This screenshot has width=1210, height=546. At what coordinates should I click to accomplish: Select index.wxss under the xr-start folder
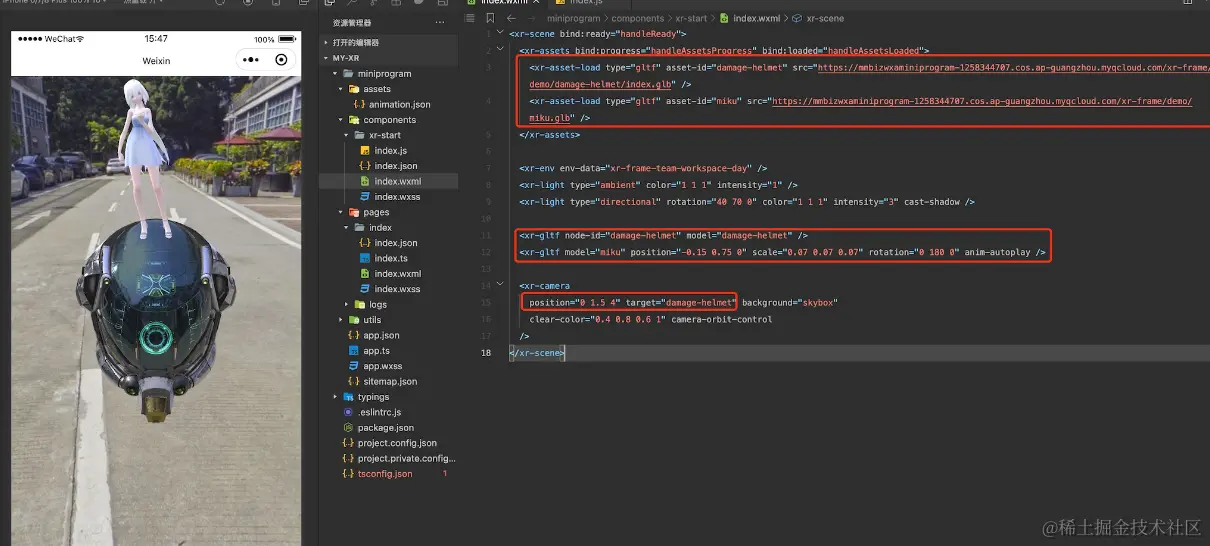click(x=397, y=197)
